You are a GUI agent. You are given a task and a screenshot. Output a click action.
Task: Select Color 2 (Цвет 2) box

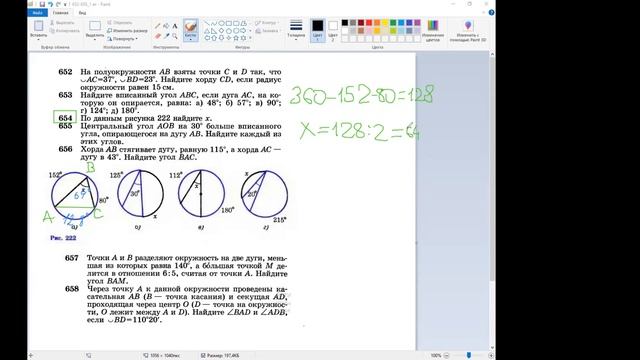333,31
